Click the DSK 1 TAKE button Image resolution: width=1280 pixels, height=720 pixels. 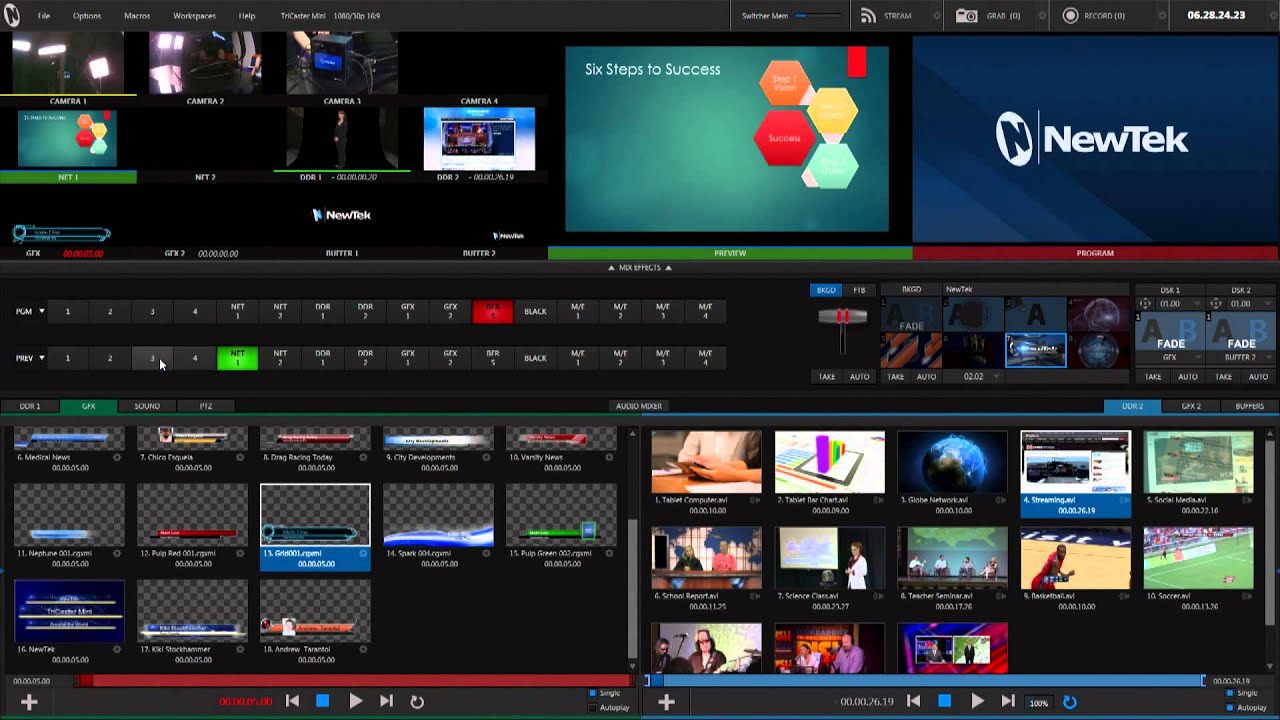[x=1153, y=377]
